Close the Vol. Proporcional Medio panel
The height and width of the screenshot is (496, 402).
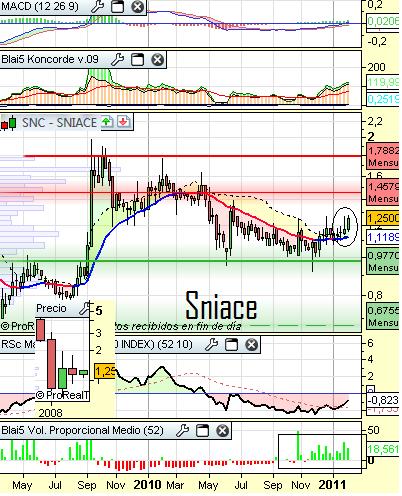coord(222,430)
